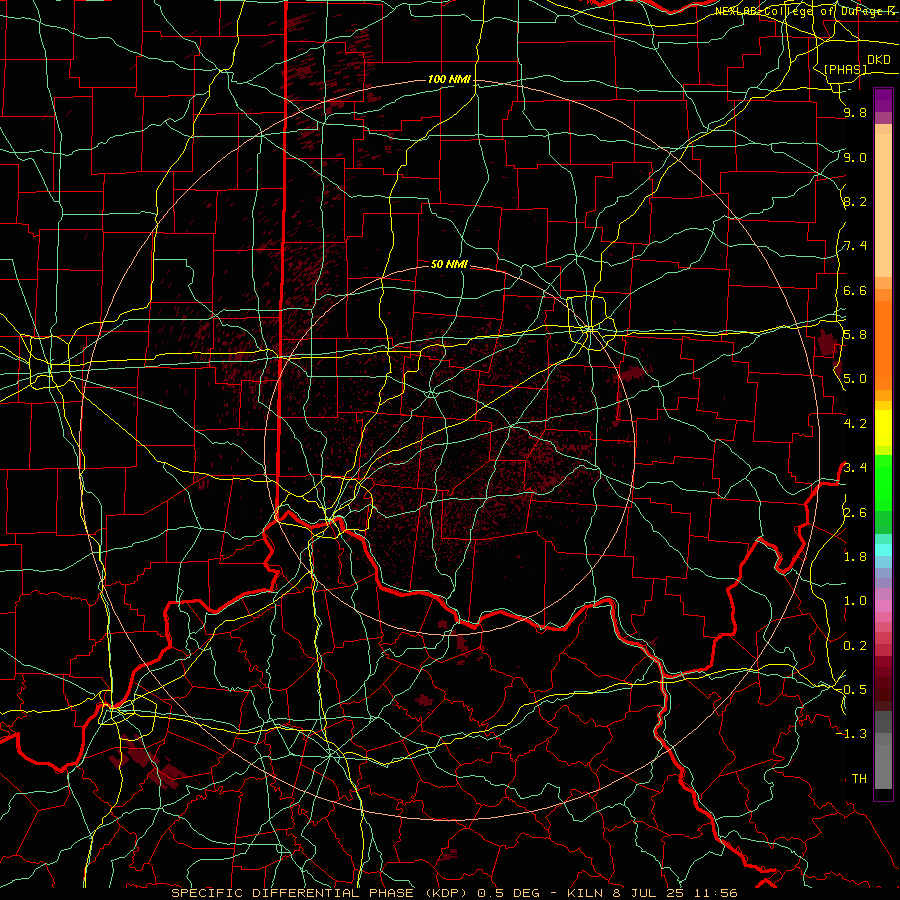This screenshot has height=900, width=900.
Task: Click the 1.0 legend value
Action: (855, 601)
